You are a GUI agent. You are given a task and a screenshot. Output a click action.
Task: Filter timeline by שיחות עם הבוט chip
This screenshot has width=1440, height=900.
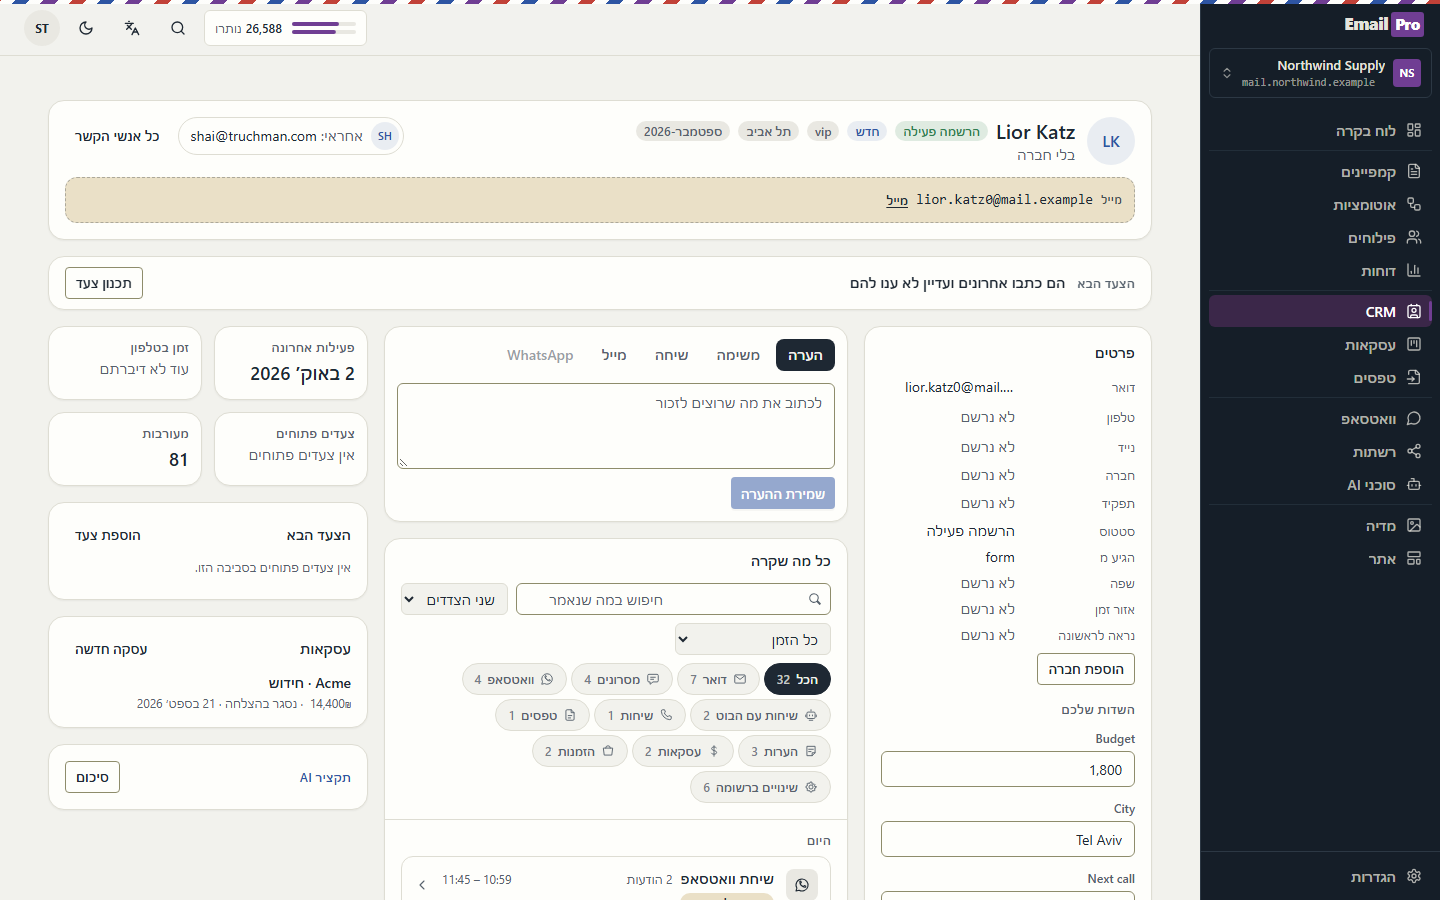(x=760, y=715)
